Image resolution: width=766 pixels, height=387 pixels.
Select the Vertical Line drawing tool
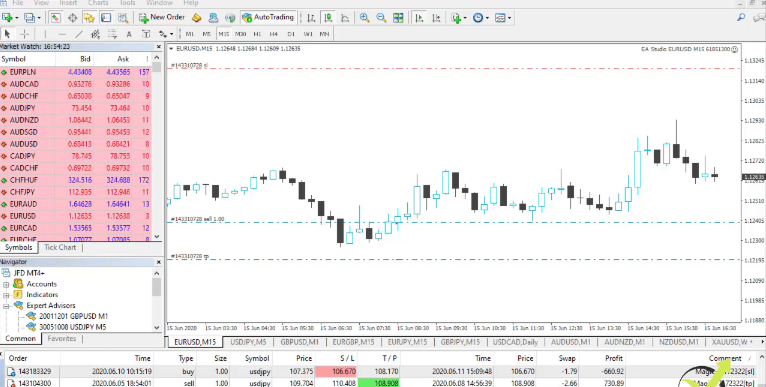(x=45, y=34)
